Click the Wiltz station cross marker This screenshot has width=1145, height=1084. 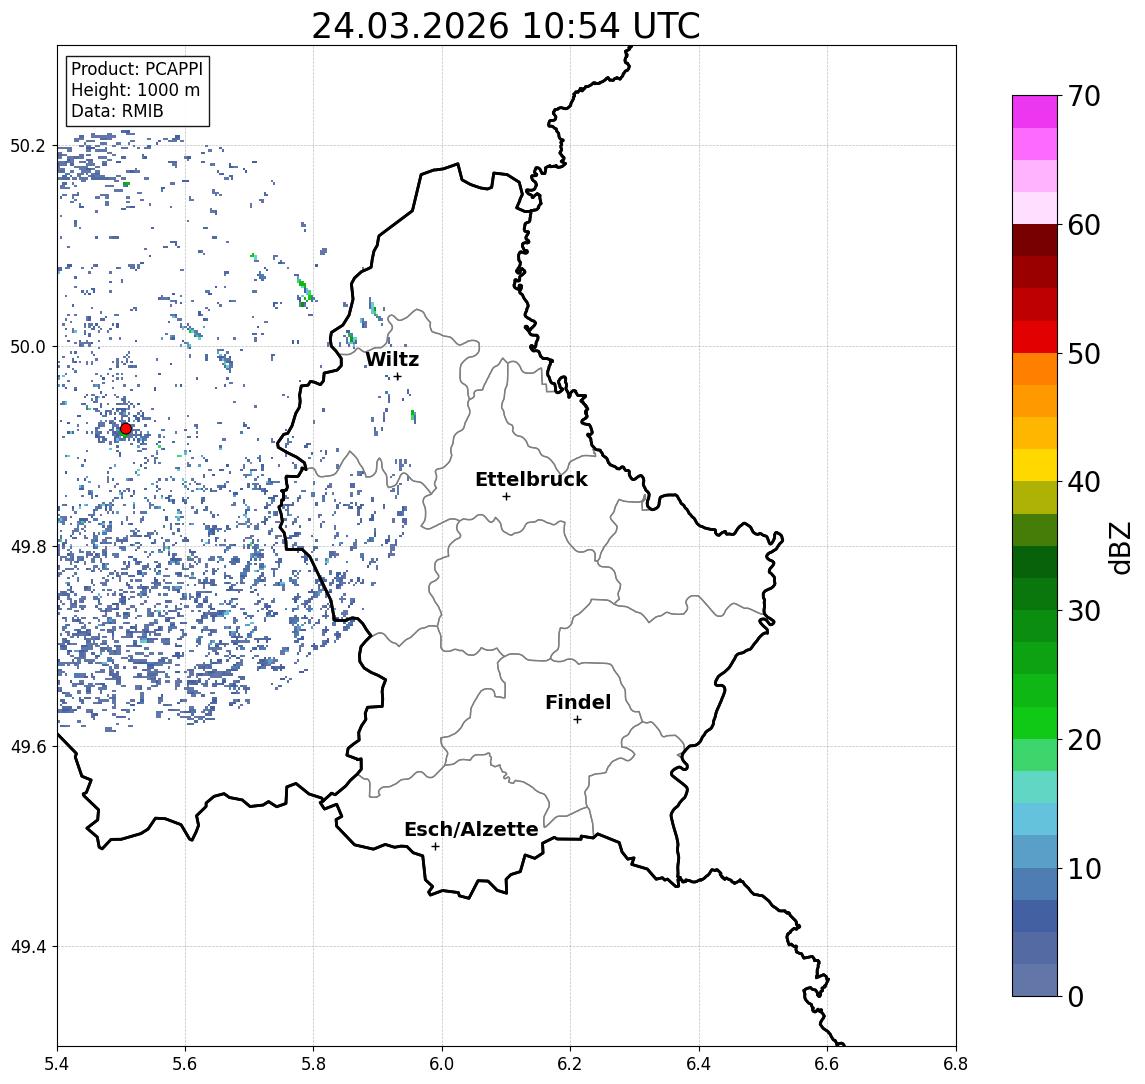397,377
